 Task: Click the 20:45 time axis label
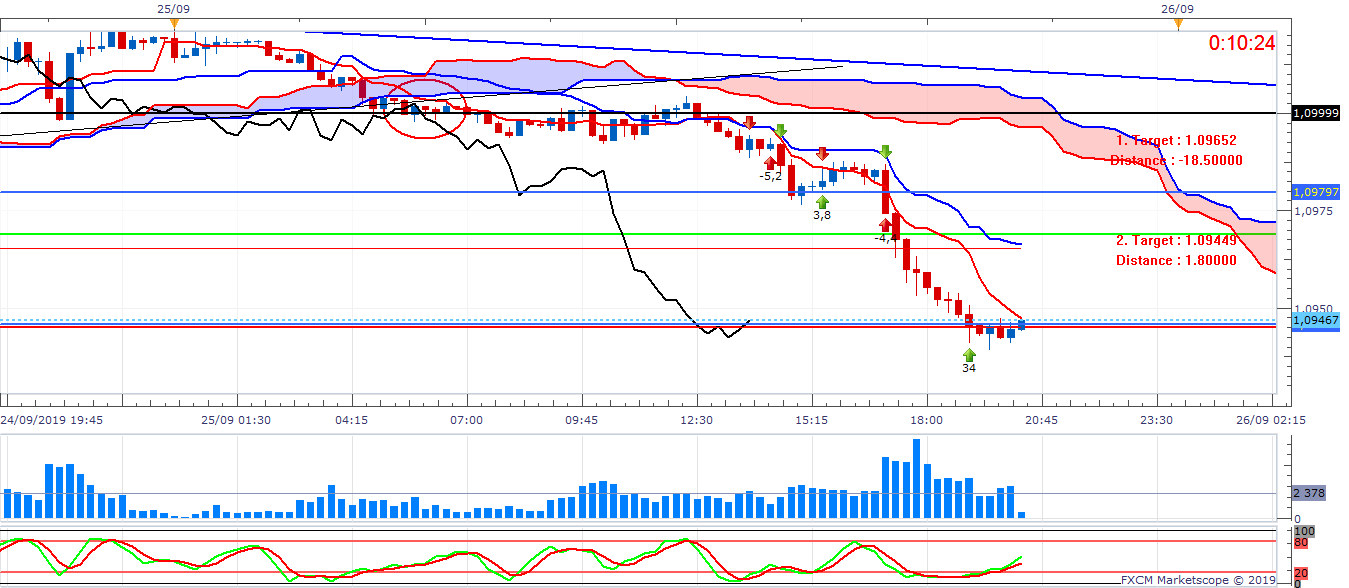(x=1041, y=420)
